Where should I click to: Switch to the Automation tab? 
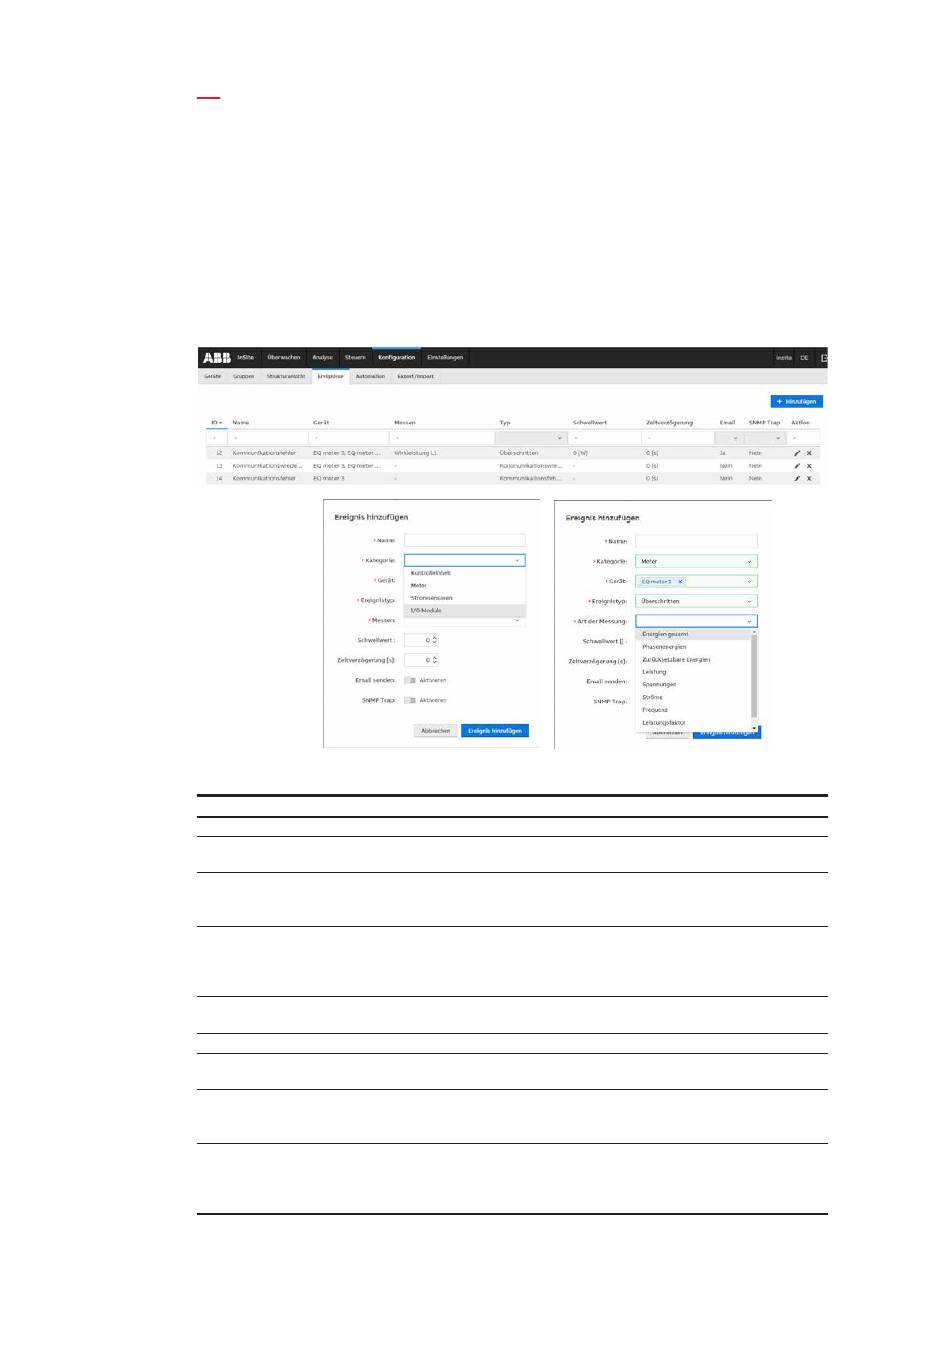coord(370,377)
